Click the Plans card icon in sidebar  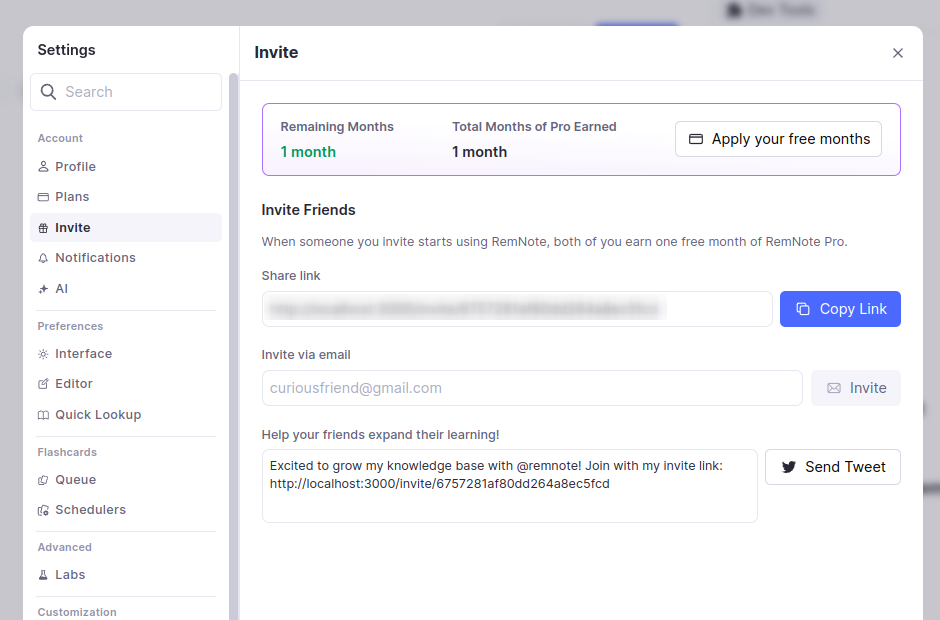(43, 197)
